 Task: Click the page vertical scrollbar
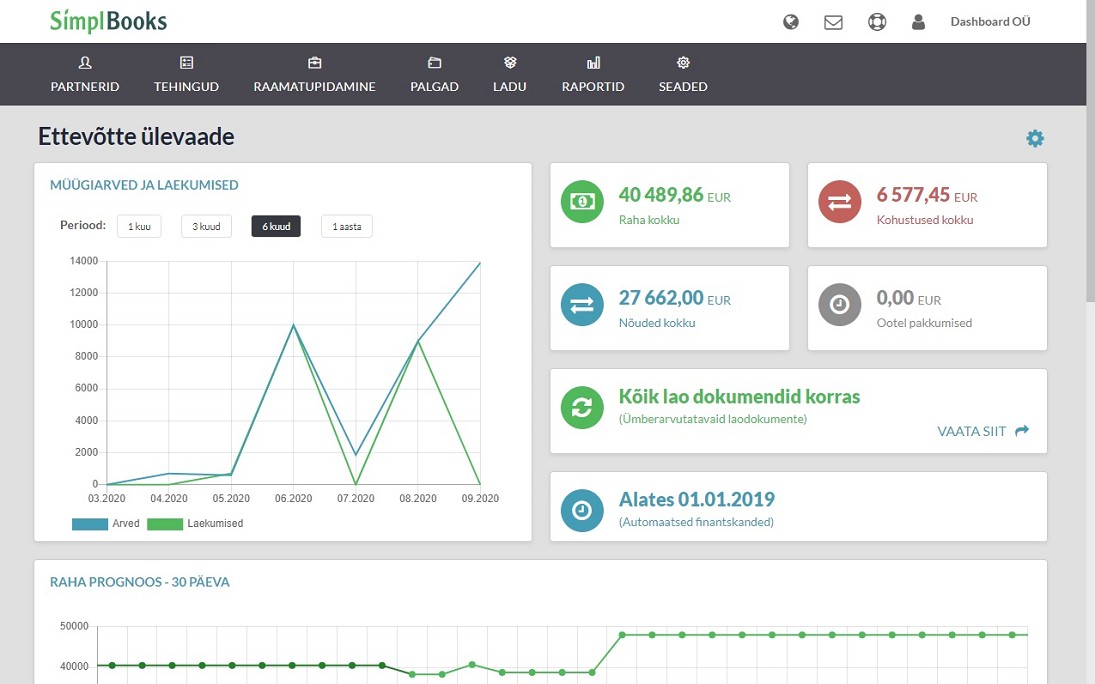coord(1090,151)
